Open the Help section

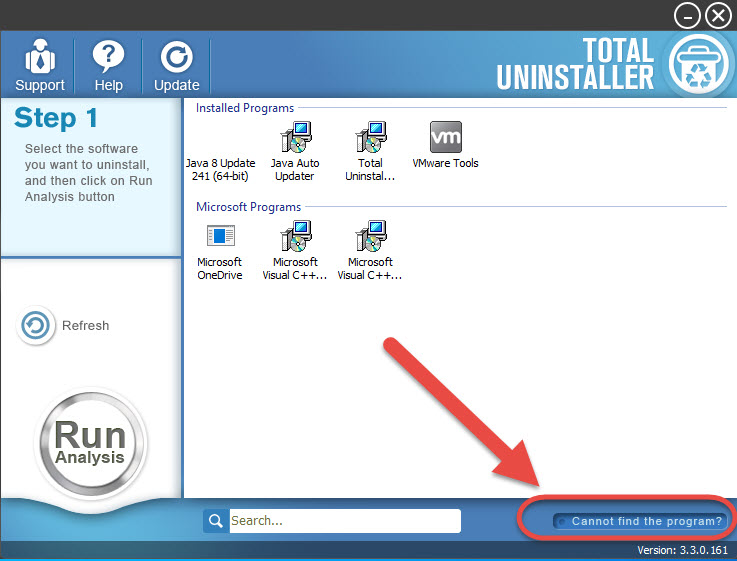coord(109,65)
